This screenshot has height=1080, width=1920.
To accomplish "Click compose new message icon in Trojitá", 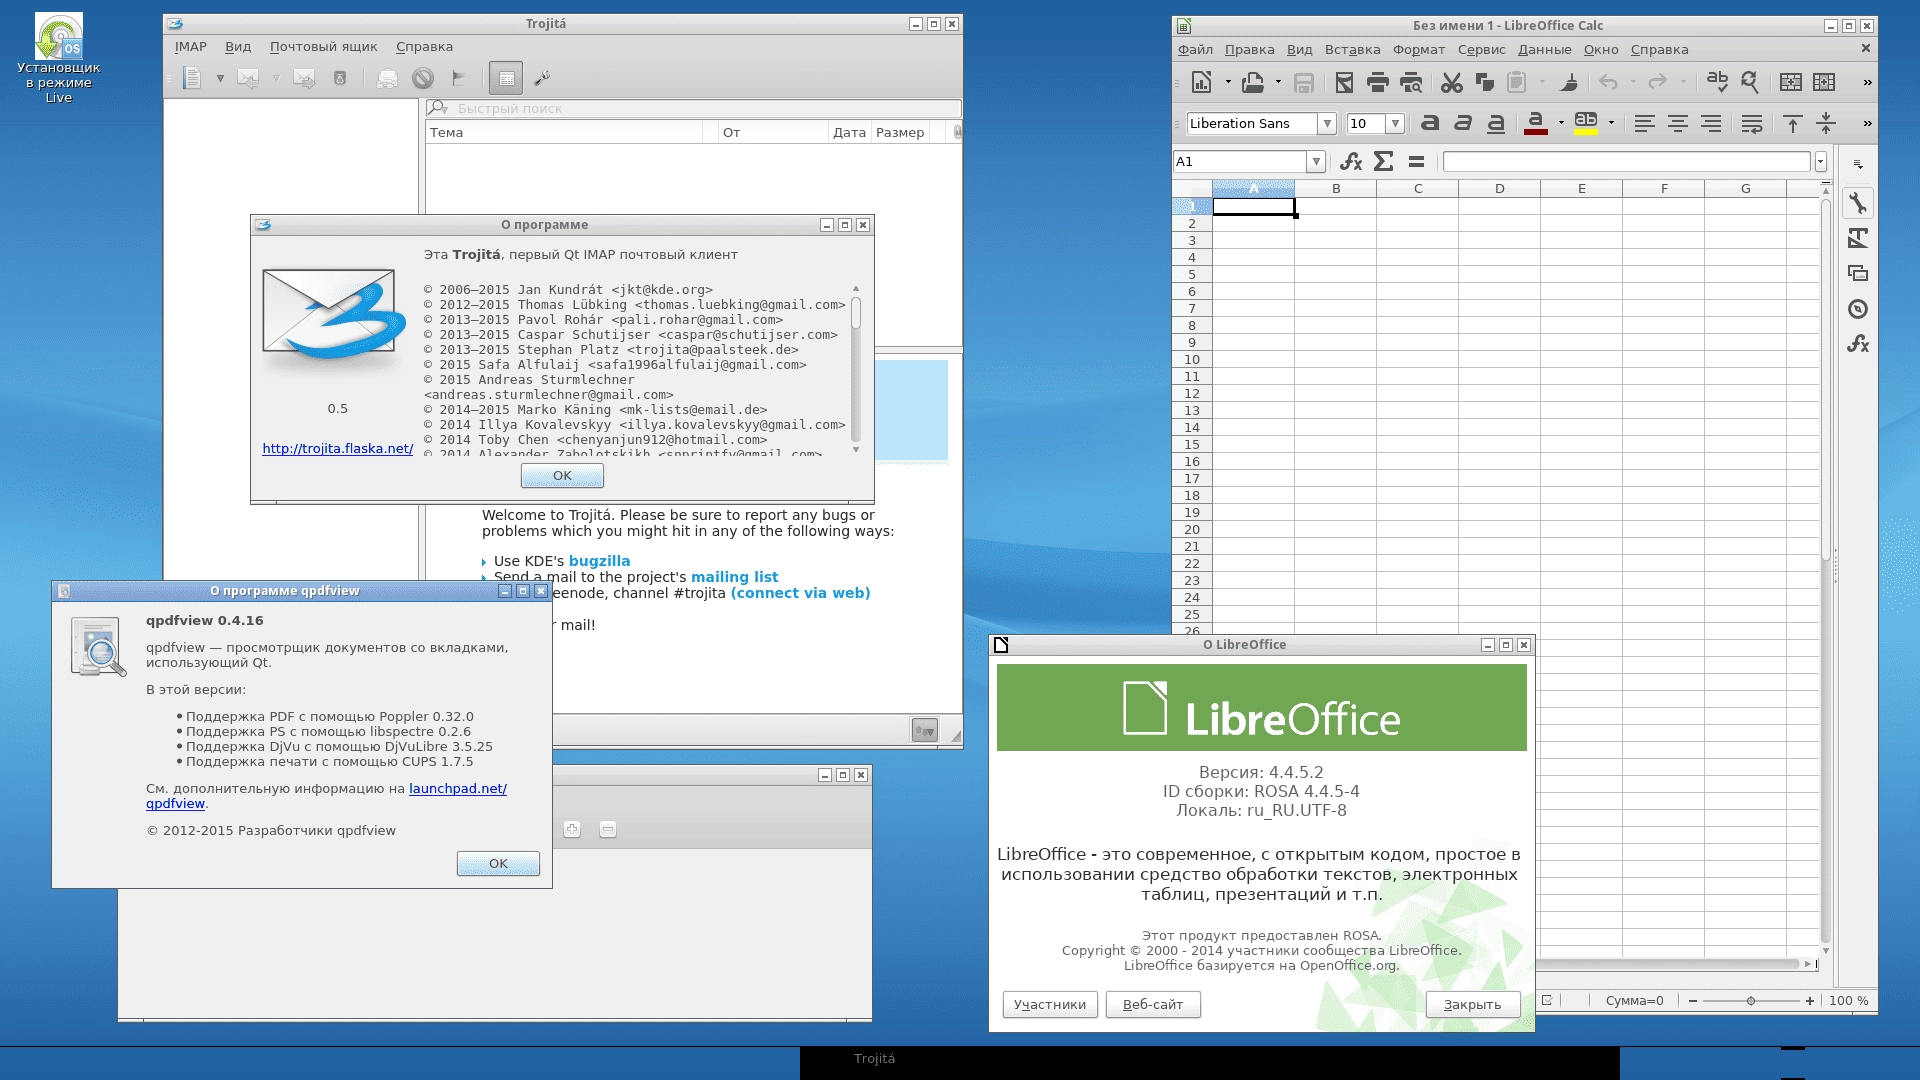I will point(192,78).
